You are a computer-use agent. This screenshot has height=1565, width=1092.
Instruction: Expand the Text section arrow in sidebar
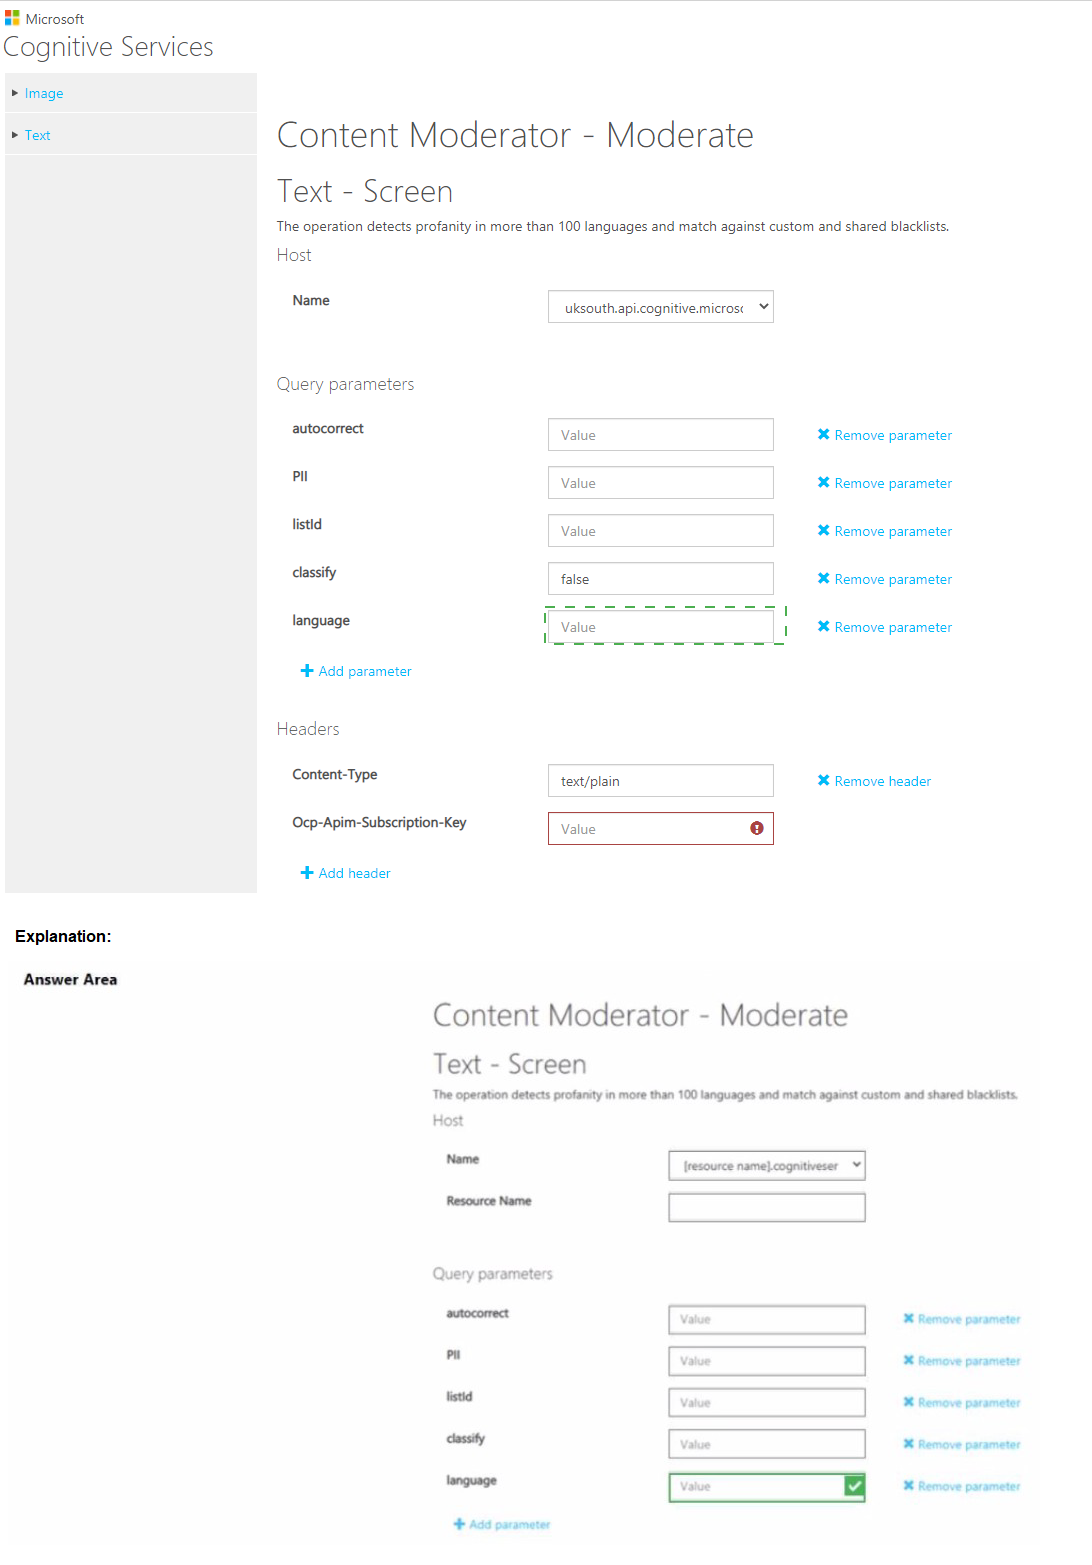tap(15, 135)
